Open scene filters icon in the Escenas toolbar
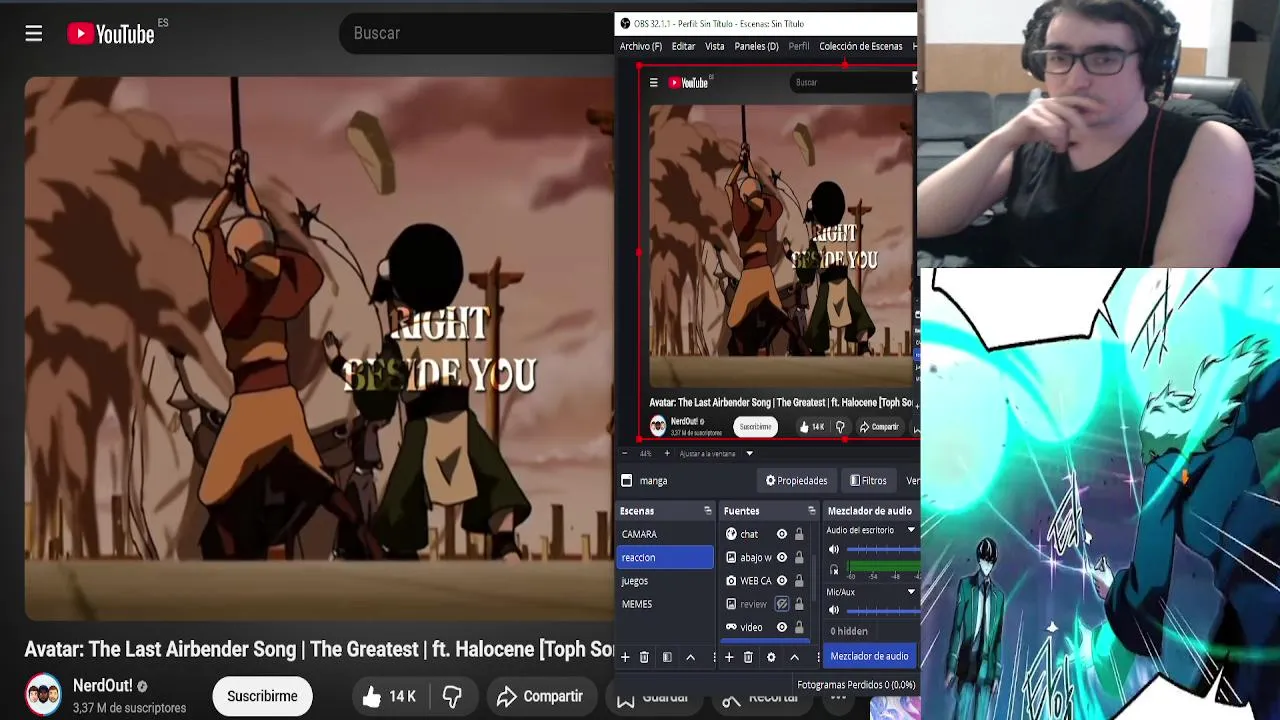Screen dimensions: 1280x720 (x=667, y=657)
